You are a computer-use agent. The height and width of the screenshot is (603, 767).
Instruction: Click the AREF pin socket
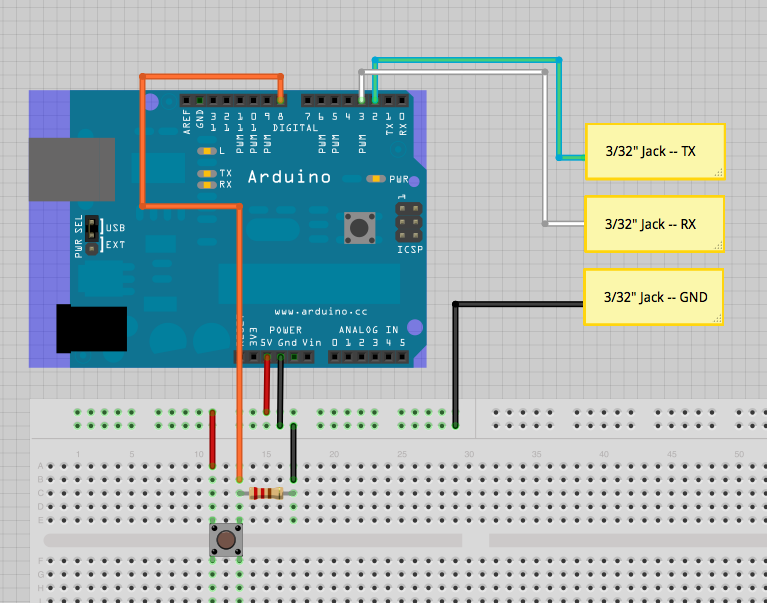(186, 100)
